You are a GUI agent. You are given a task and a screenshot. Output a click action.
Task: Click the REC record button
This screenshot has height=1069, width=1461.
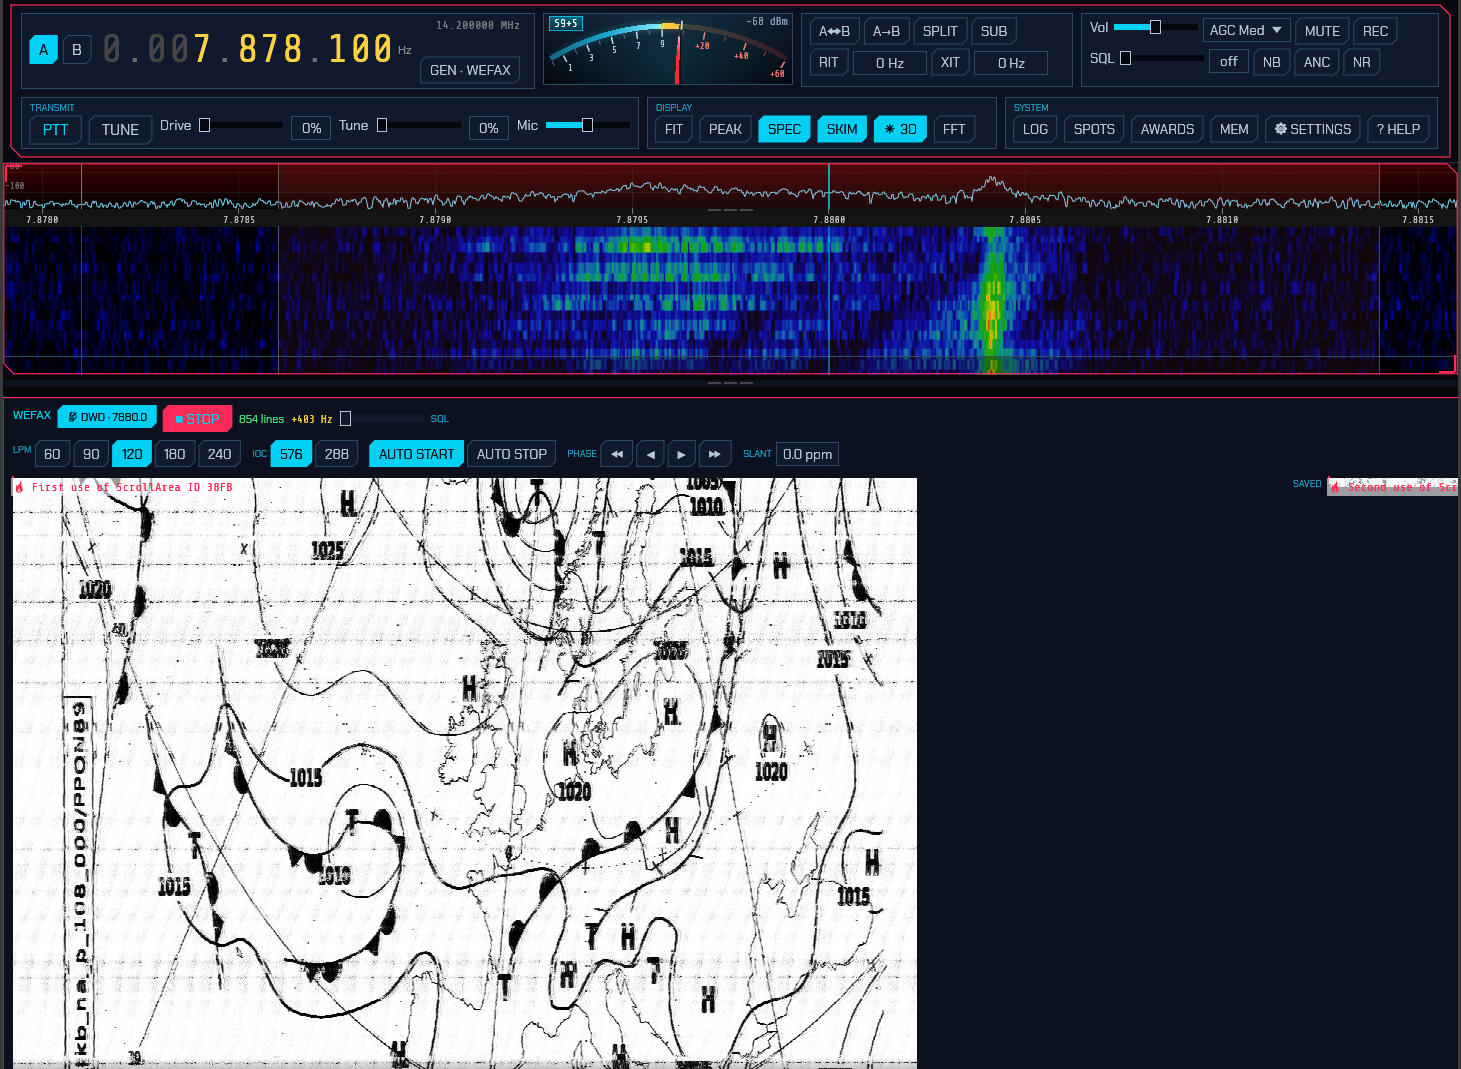pos(1375,31)
